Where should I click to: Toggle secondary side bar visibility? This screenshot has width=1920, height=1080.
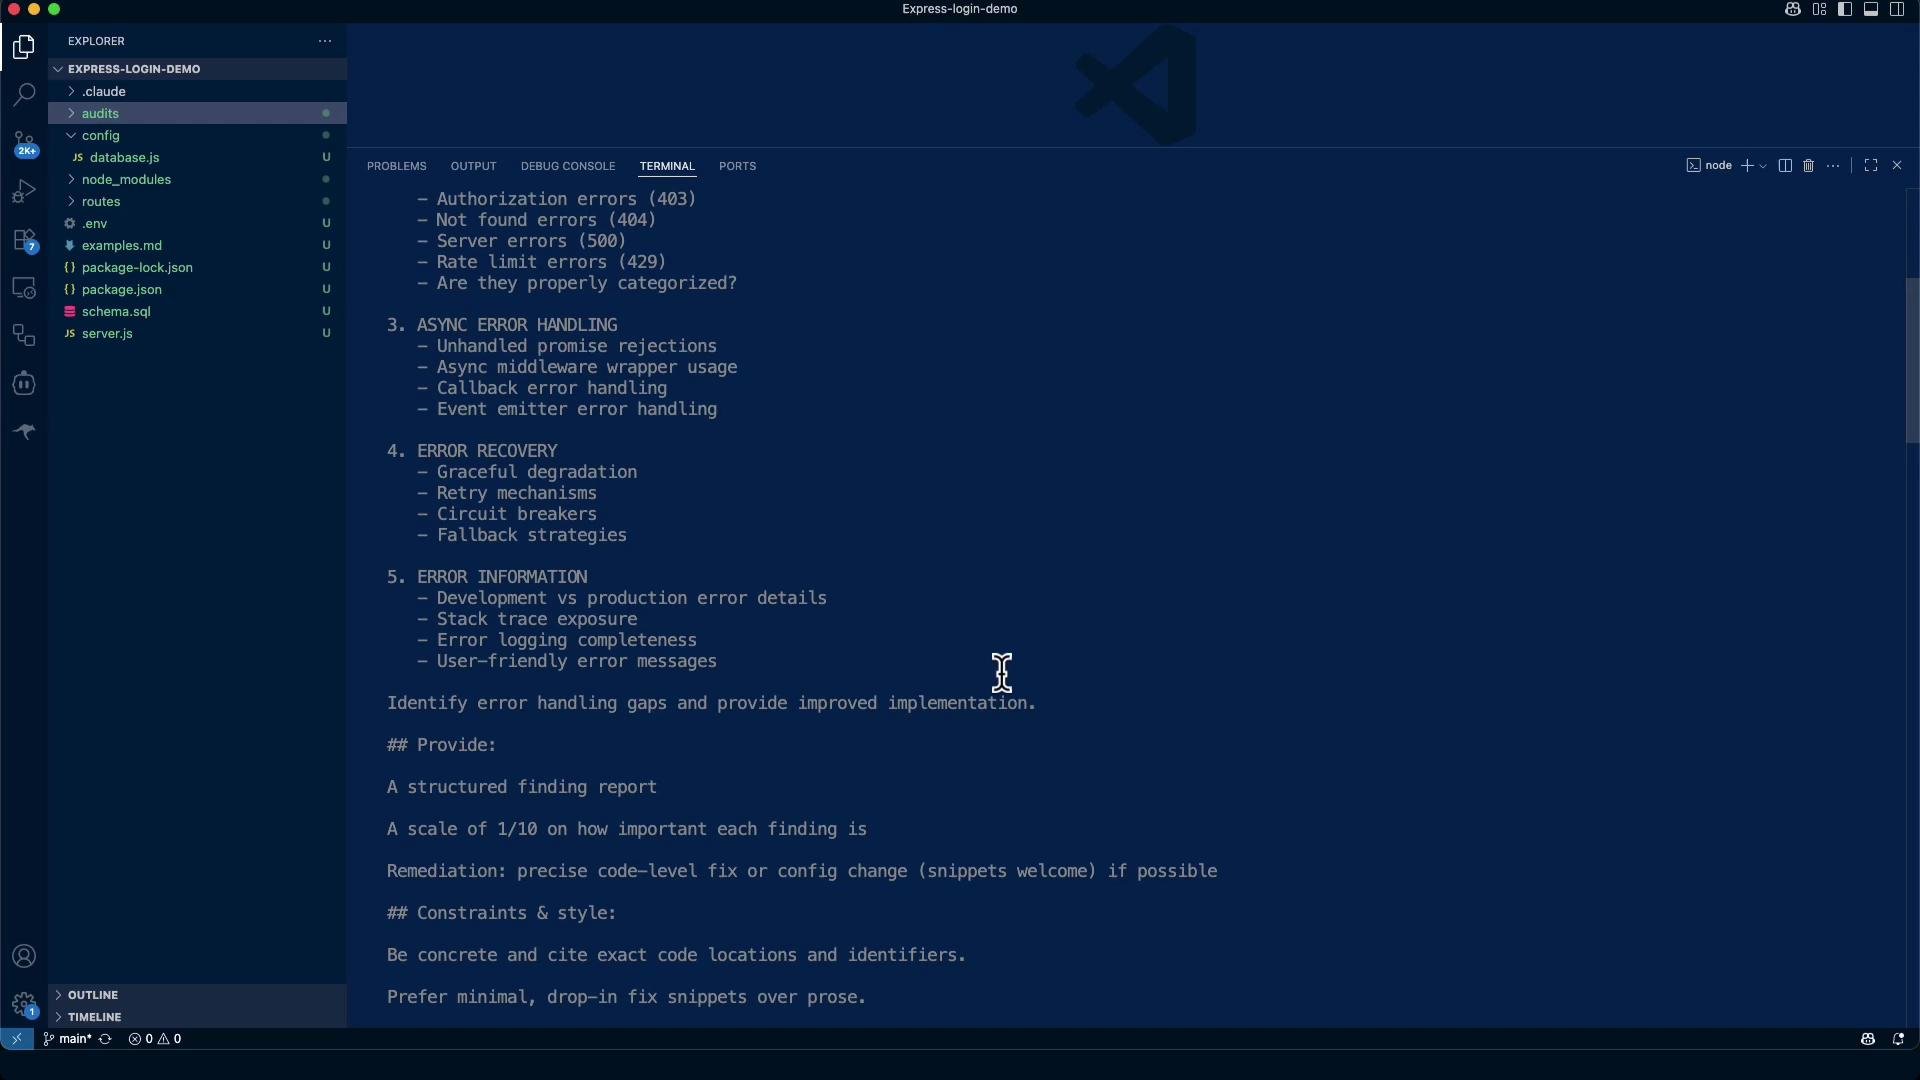(1897, 9)
